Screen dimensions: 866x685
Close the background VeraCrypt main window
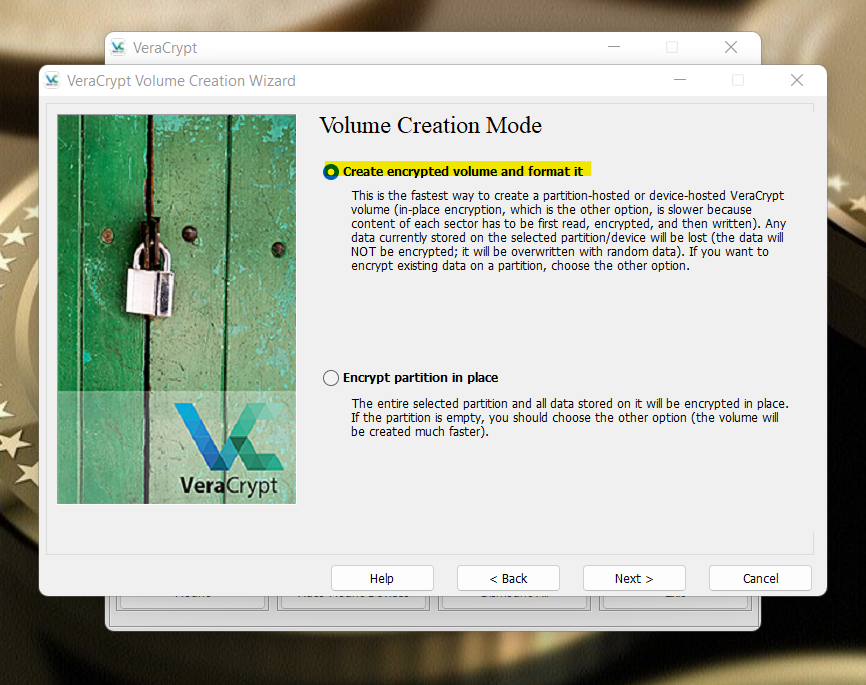[x=731, y=48]
